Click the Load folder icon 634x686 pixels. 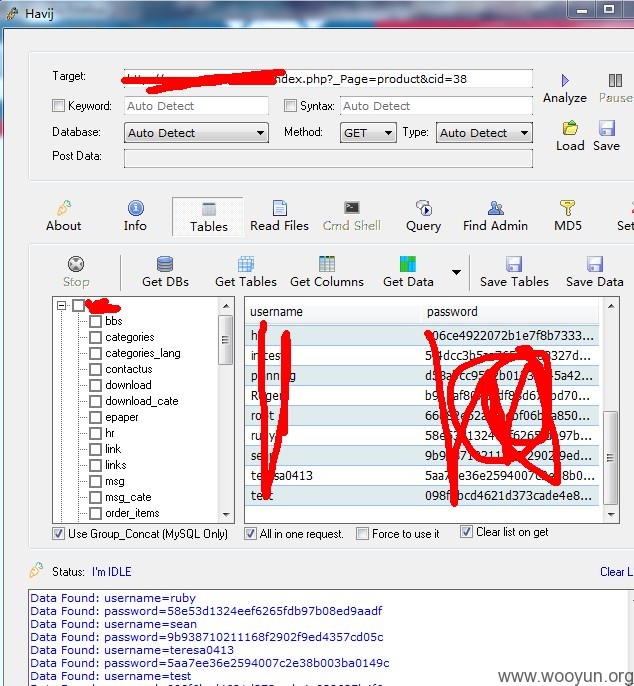click(x=570, y=129)
